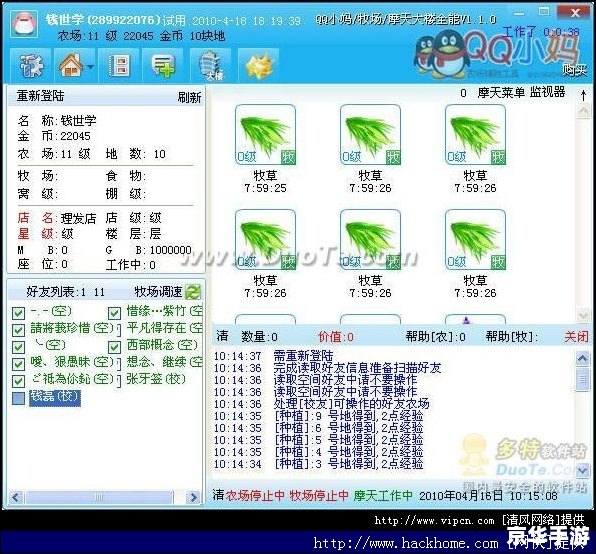Click the 牧场调速 label

coord(159,292)
